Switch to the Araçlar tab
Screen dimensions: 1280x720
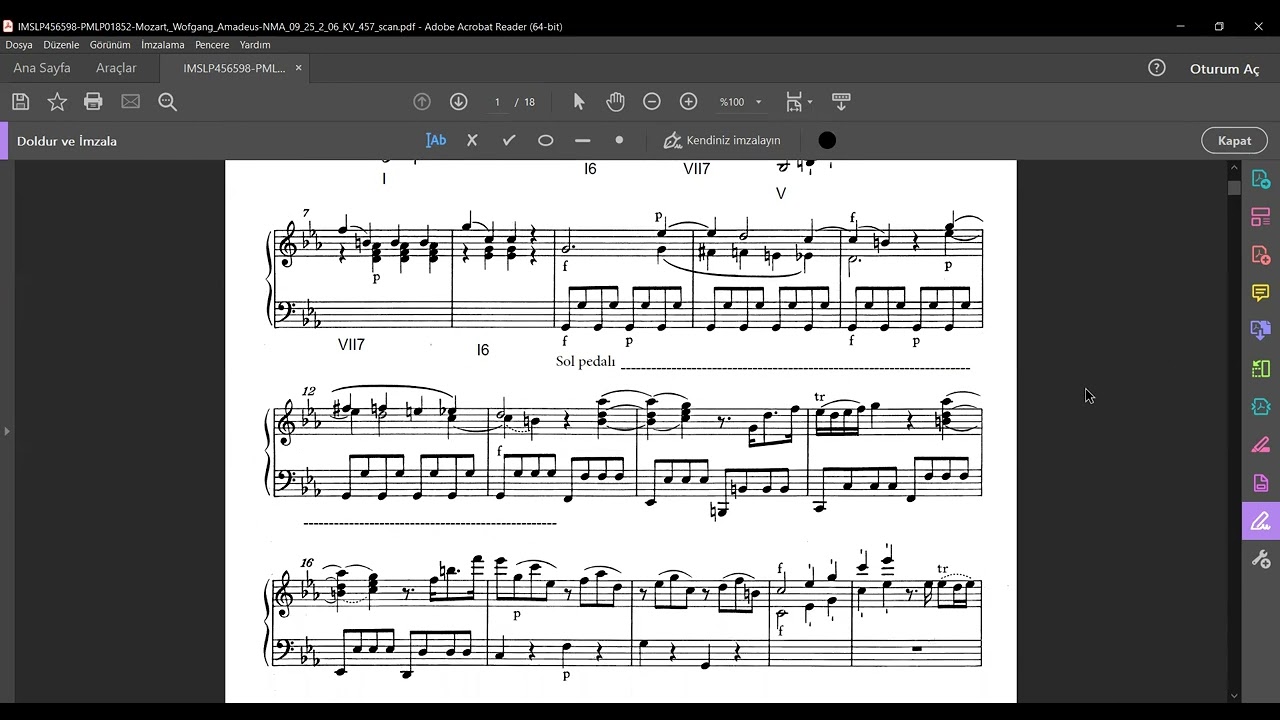(116, 68)
